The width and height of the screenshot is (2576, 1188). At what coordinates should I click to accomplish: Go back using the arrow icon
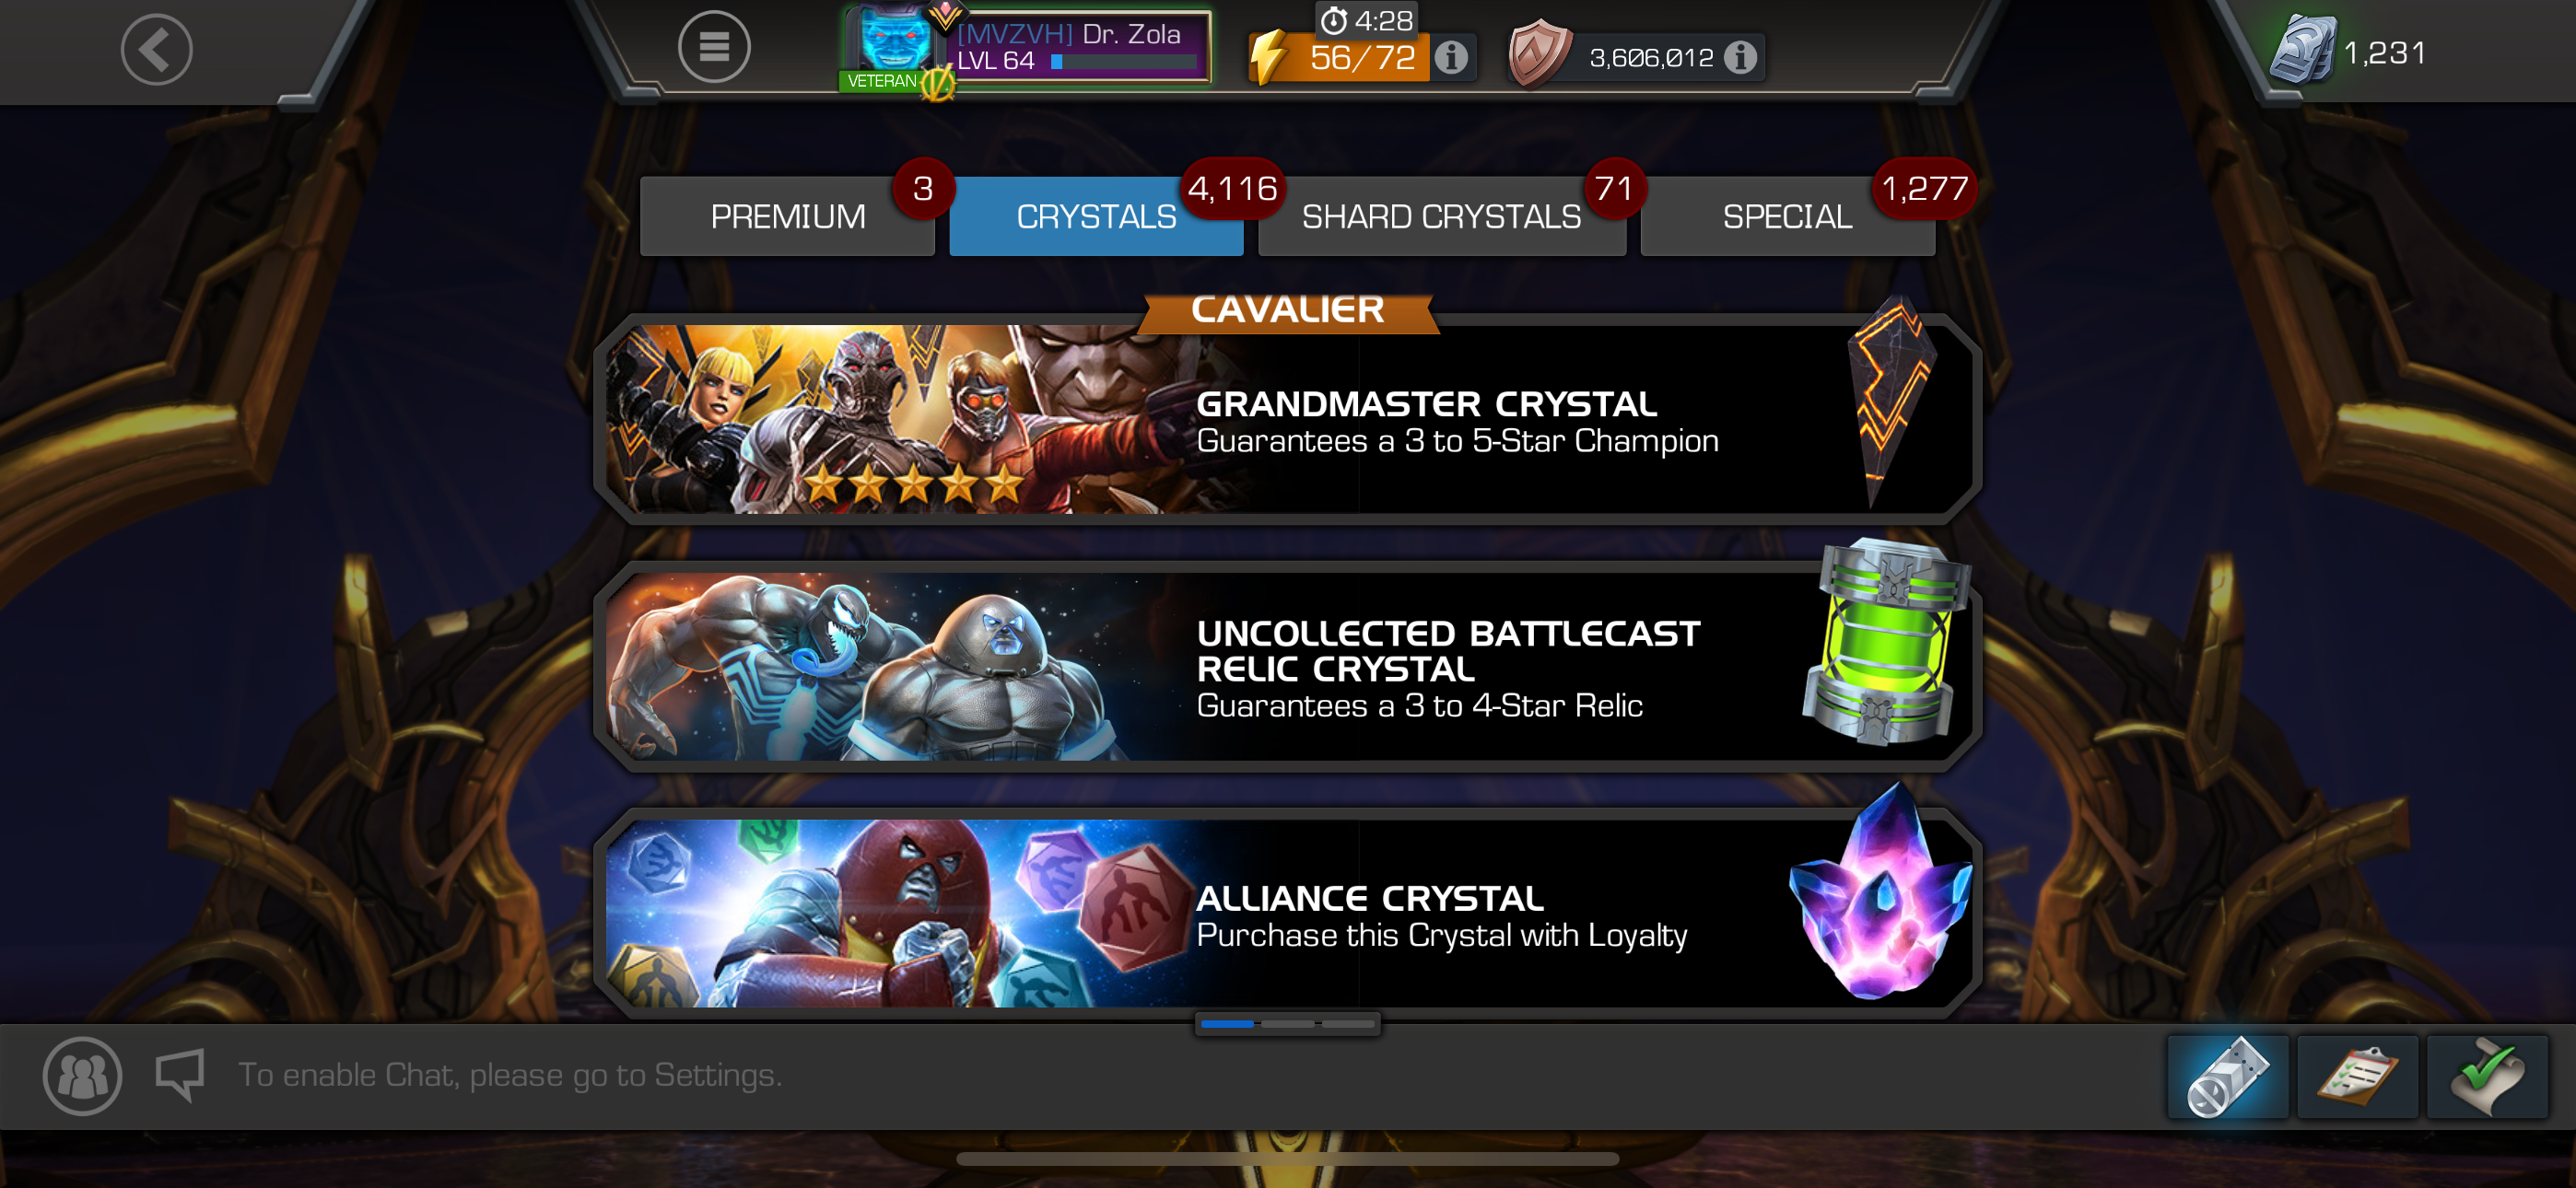pyautogui.click(x=156, y=49)
